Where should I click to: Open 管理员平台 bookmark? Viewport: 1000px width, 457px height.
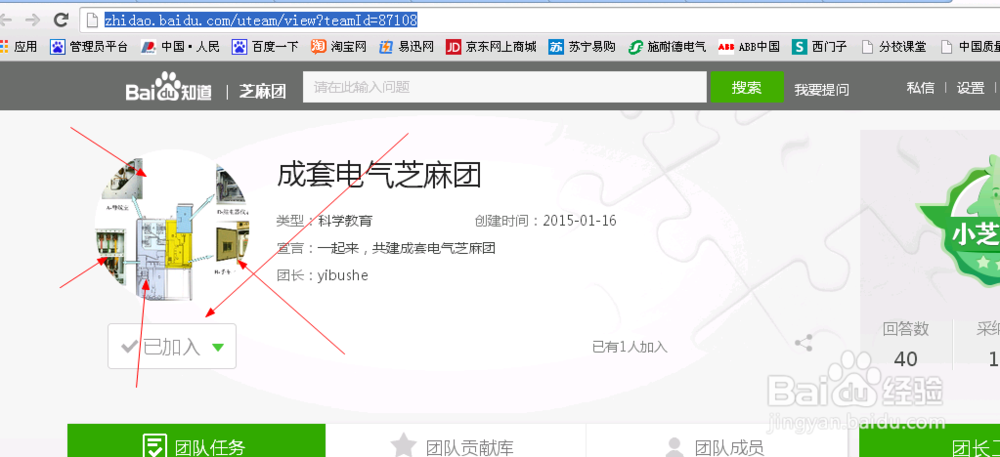click(x=89, y=47)
